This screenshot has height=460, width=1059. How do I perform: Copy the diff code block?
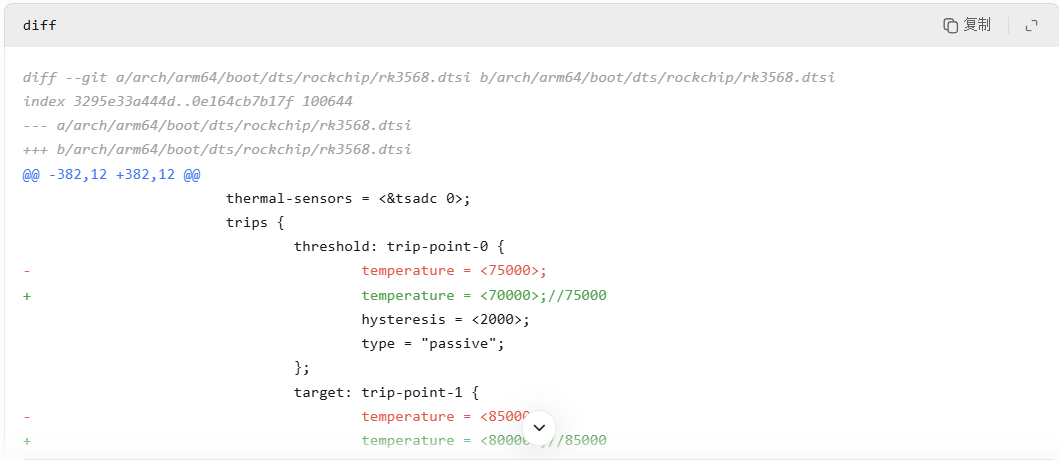pos(967,25)
